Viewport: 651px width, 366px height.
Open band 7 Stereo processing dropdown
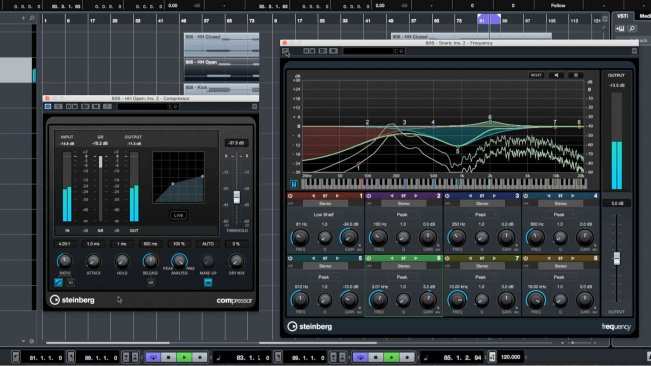pos(482,266)
